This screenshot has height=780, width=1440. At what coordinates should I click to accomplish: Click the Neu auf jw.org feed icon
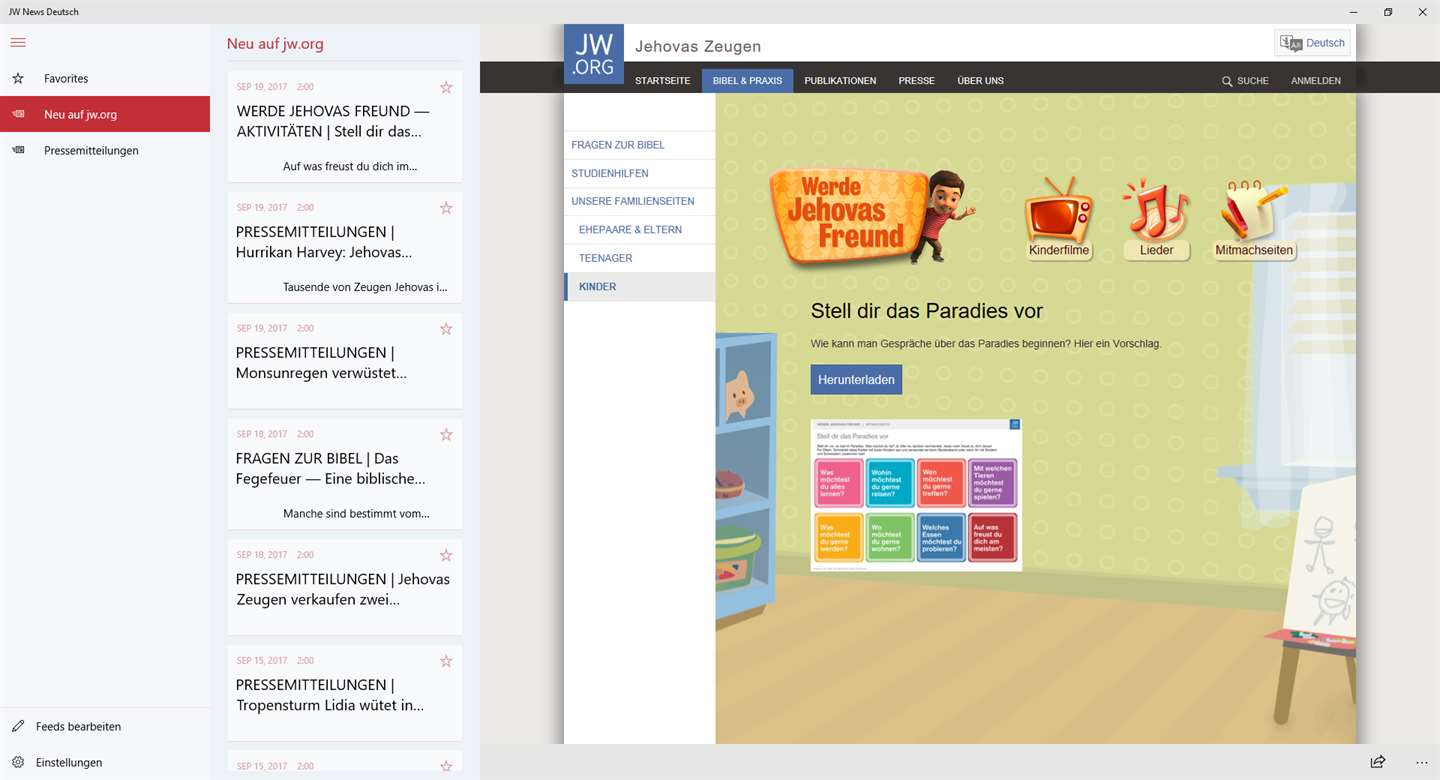tap(18, 114)
